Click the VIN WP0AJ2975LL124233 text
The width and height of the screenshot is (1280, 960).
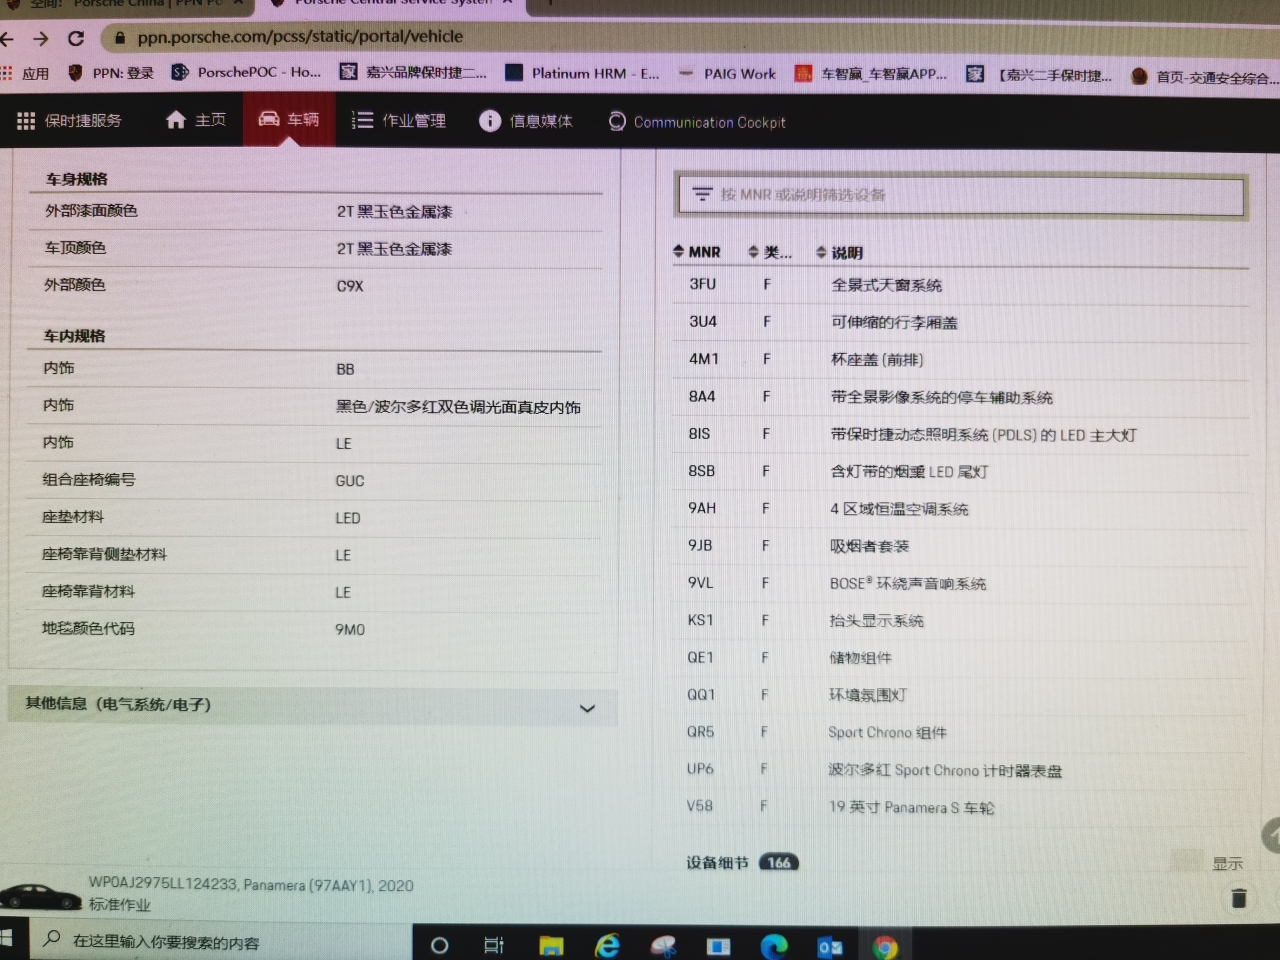tap(163, 884)
